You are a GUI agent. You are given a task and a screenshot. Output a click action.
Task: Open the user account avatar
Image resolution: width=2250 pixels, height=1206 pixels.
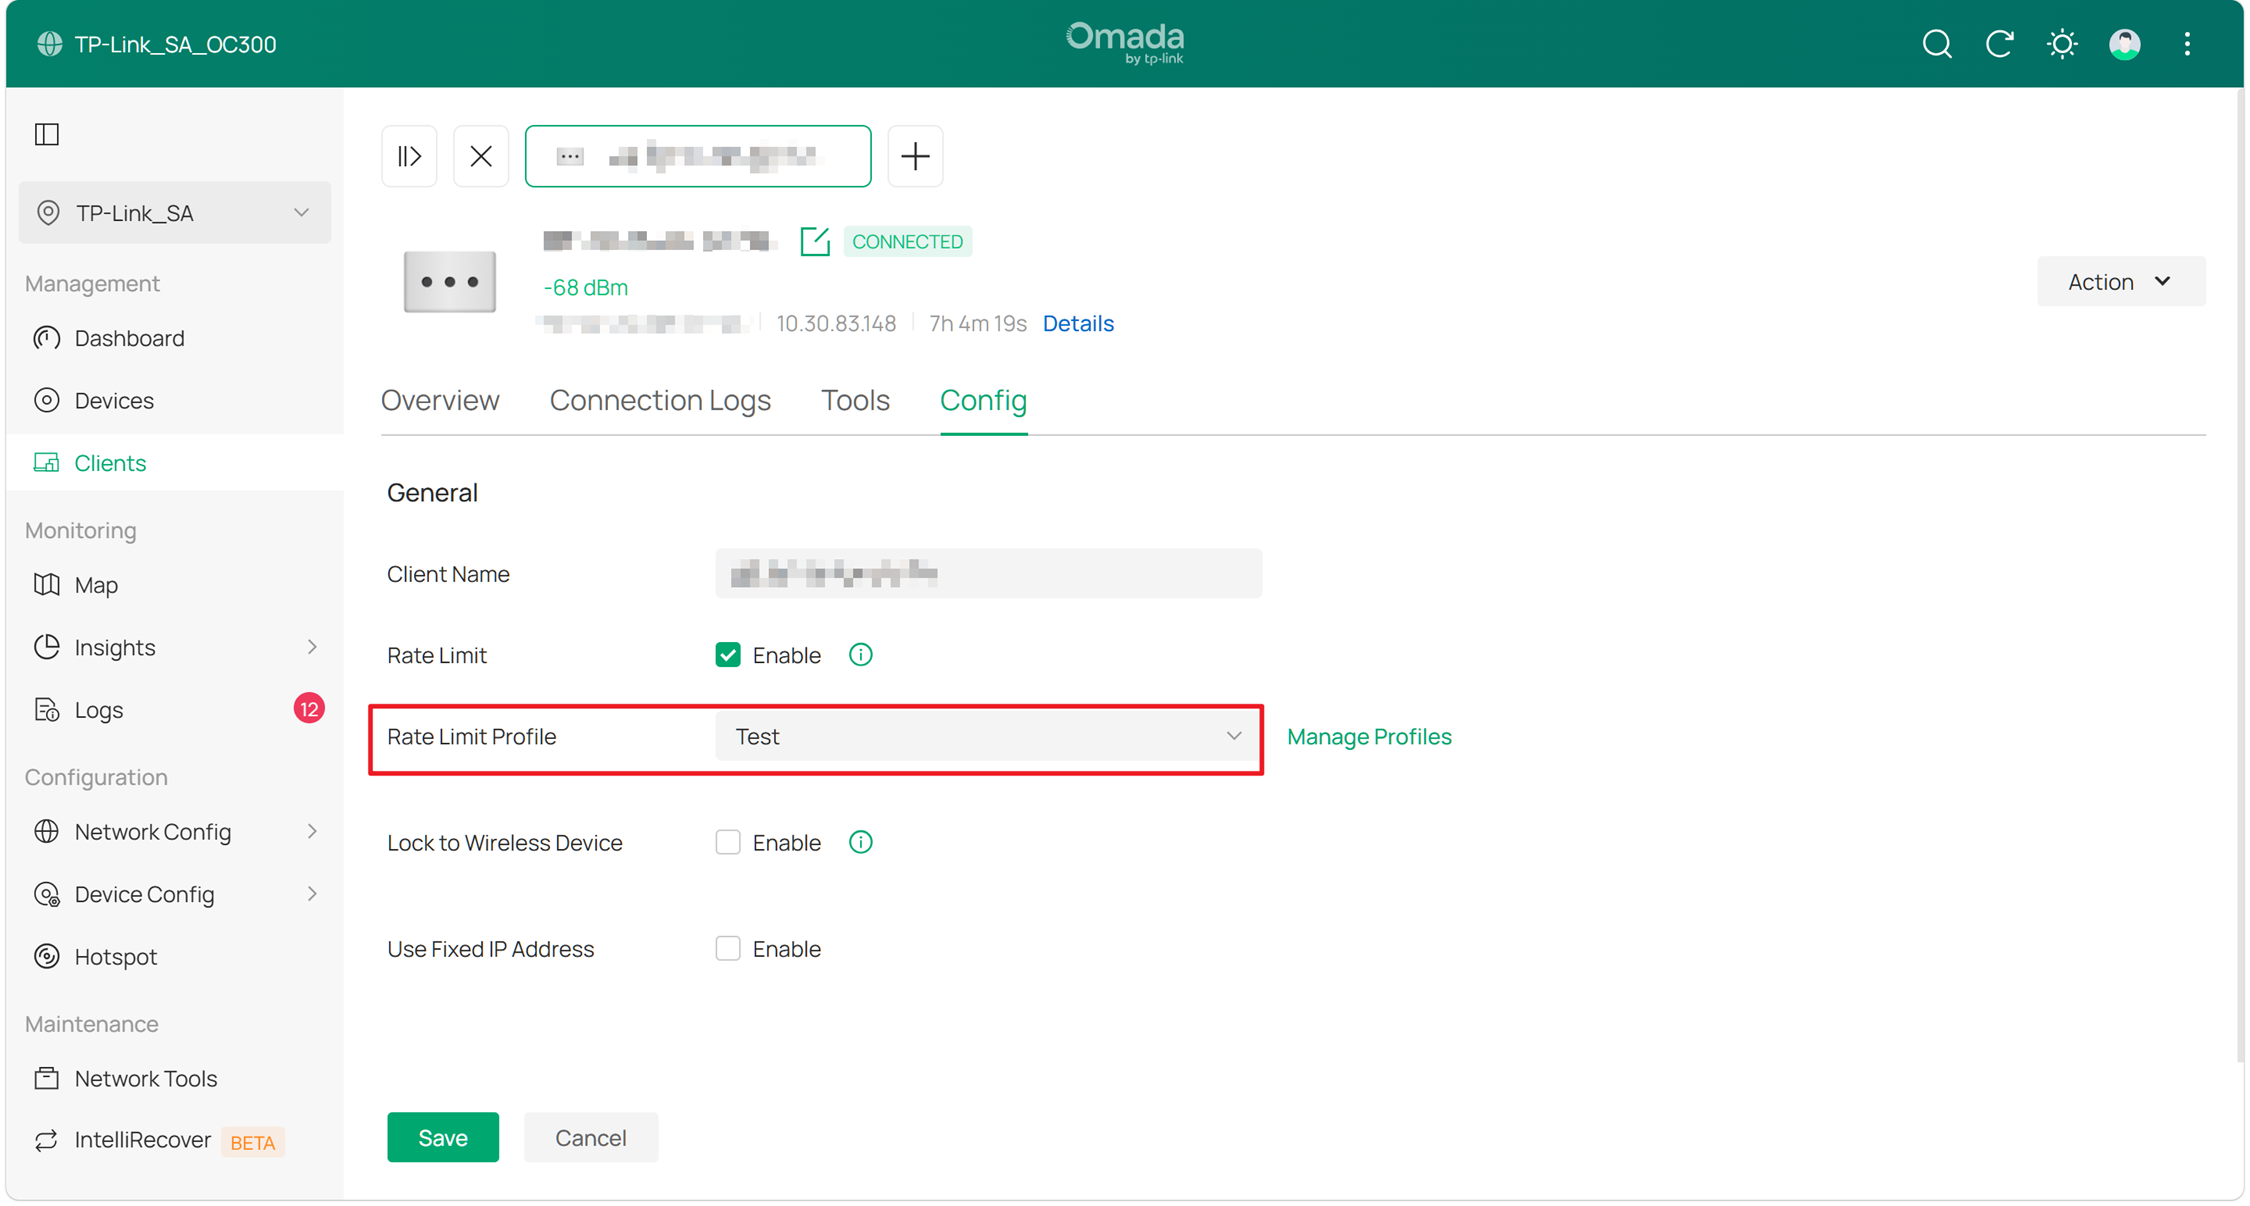coord(2124,44)
